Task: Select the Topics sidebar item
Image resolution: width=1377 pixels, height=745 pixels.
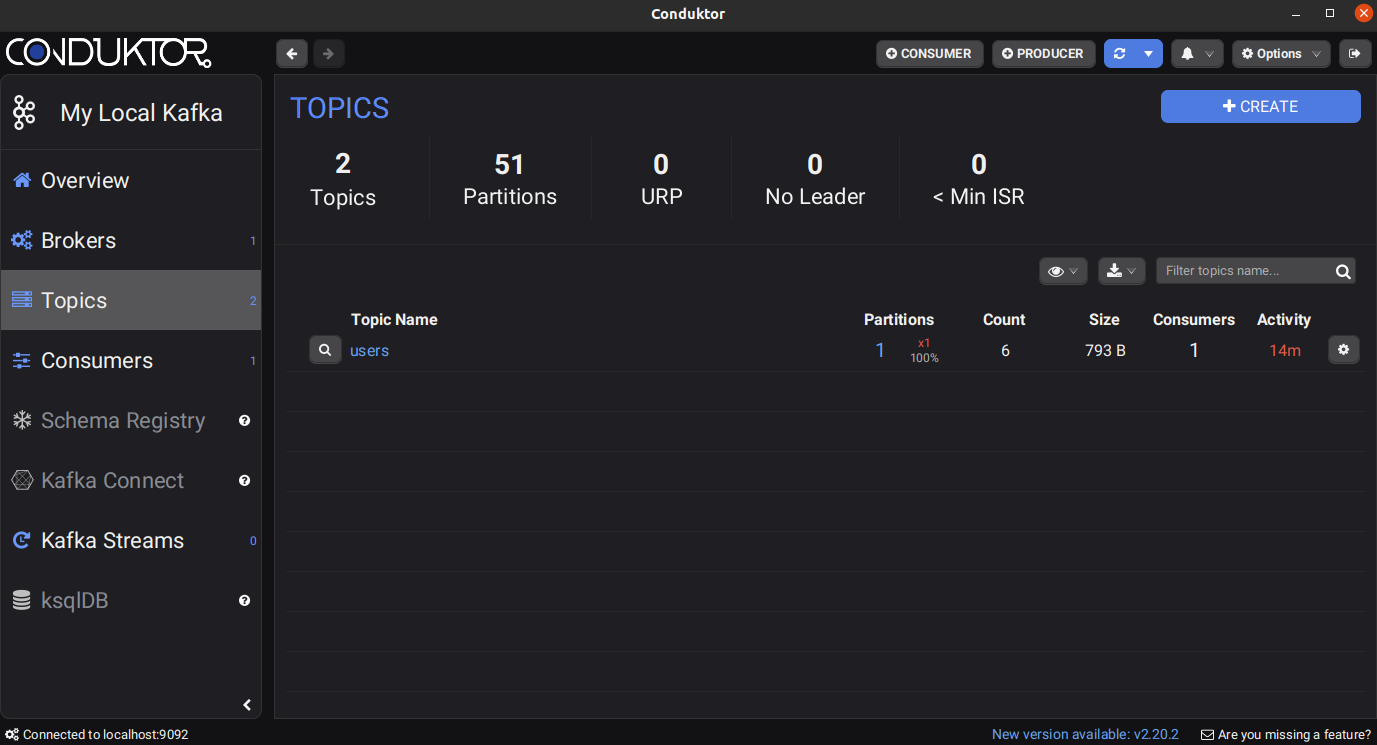Action: coord(131,300)
